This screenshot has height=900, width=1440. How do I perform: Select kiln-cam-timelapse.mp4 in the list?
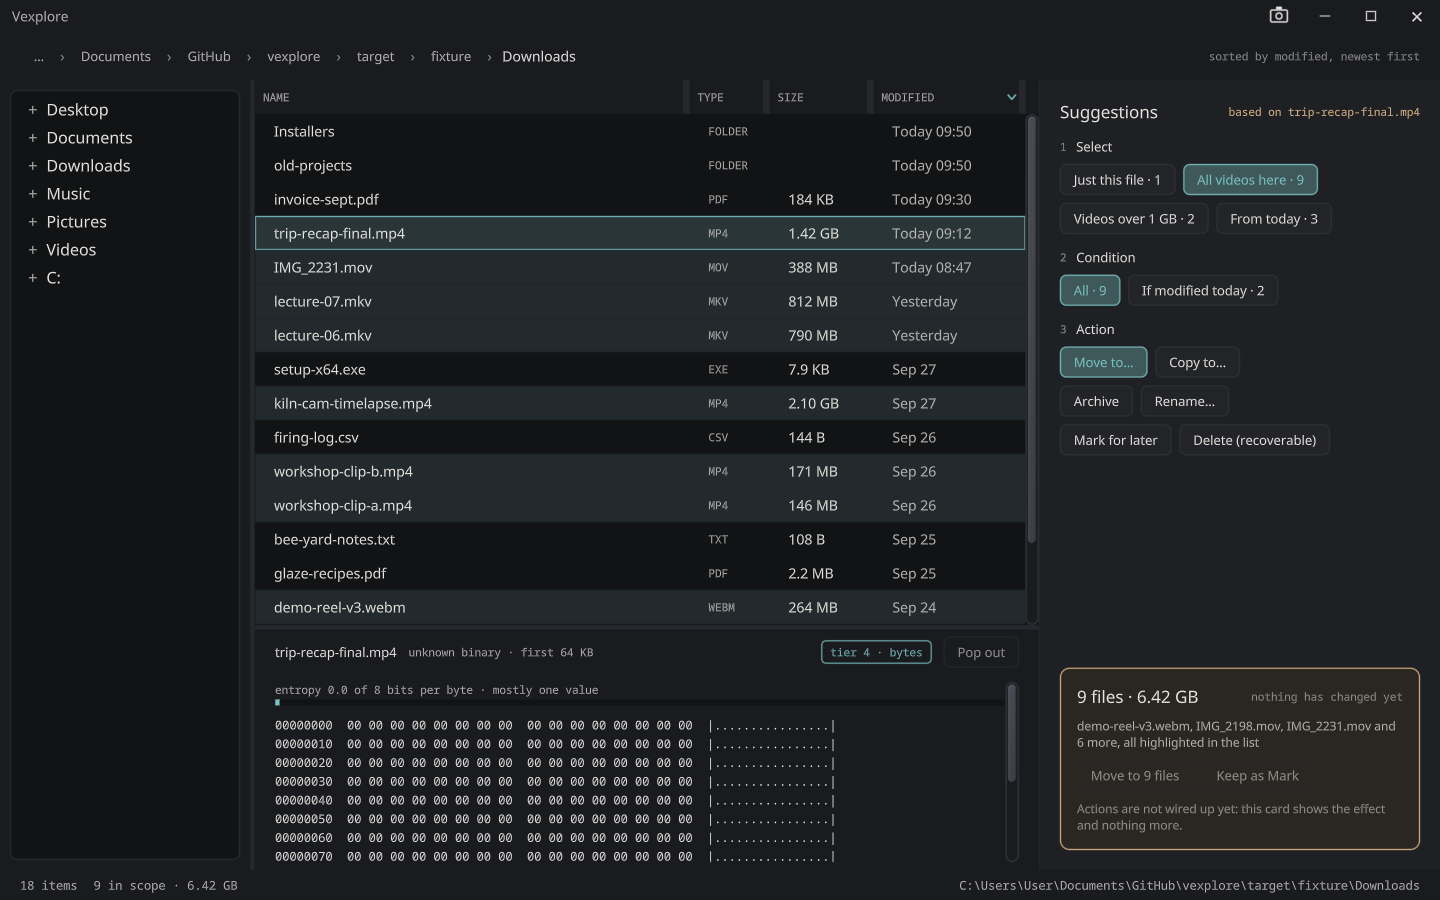click(x=640, y=404)
